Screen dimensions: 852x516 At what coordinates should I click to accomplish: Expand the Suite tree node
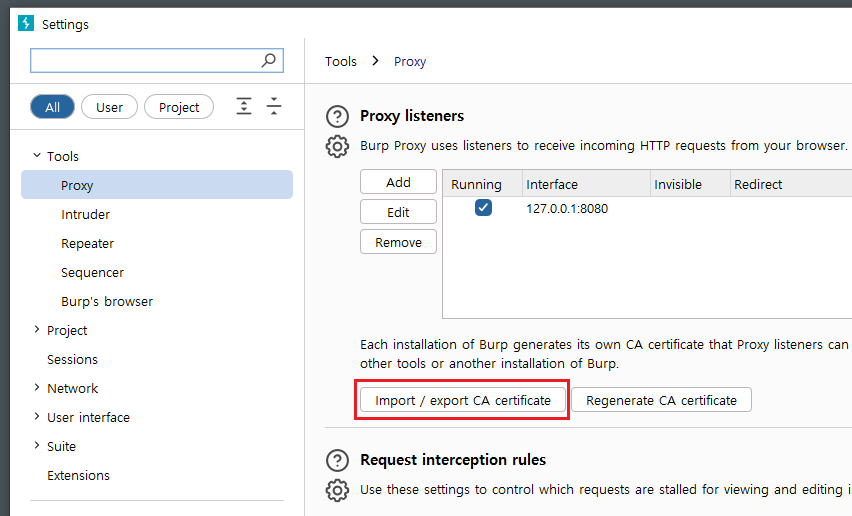click(x=37, y=445)
